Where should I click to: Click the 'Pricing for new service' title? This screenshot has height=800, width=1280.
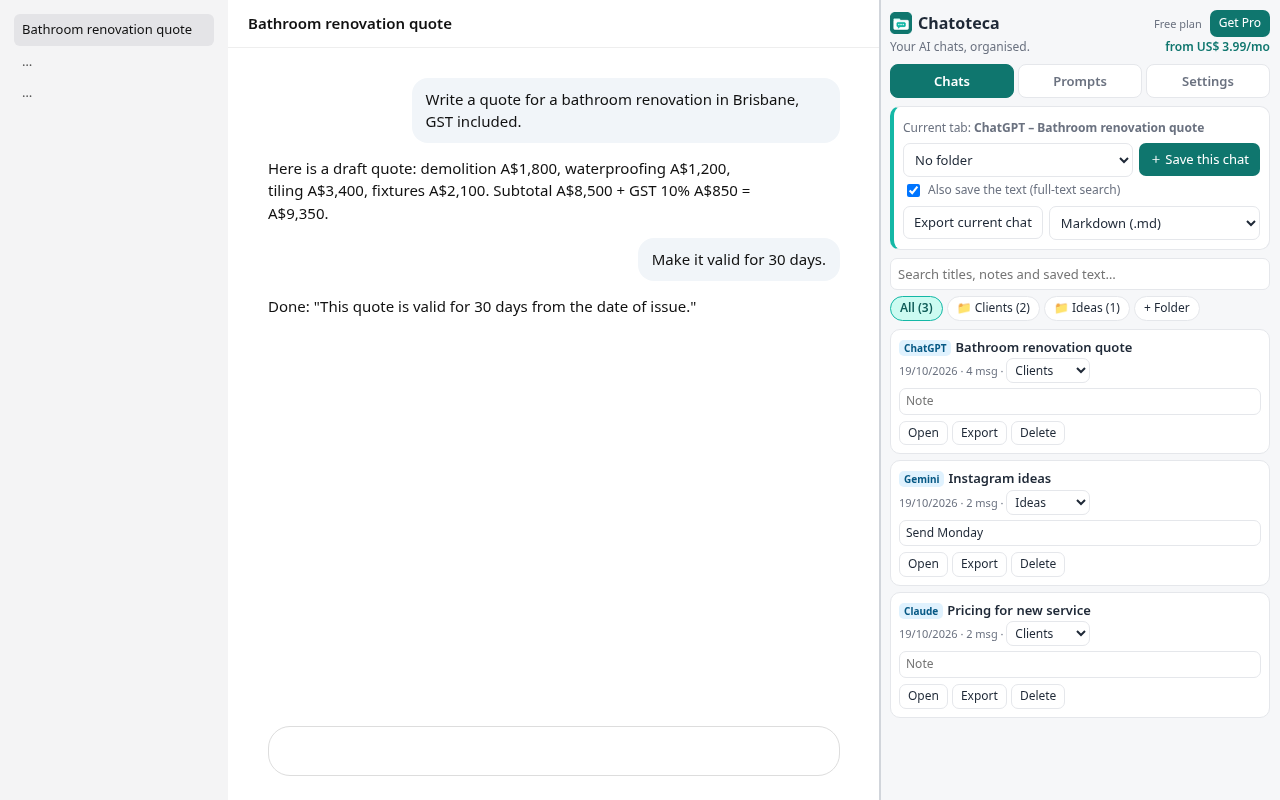point(1019,611)
